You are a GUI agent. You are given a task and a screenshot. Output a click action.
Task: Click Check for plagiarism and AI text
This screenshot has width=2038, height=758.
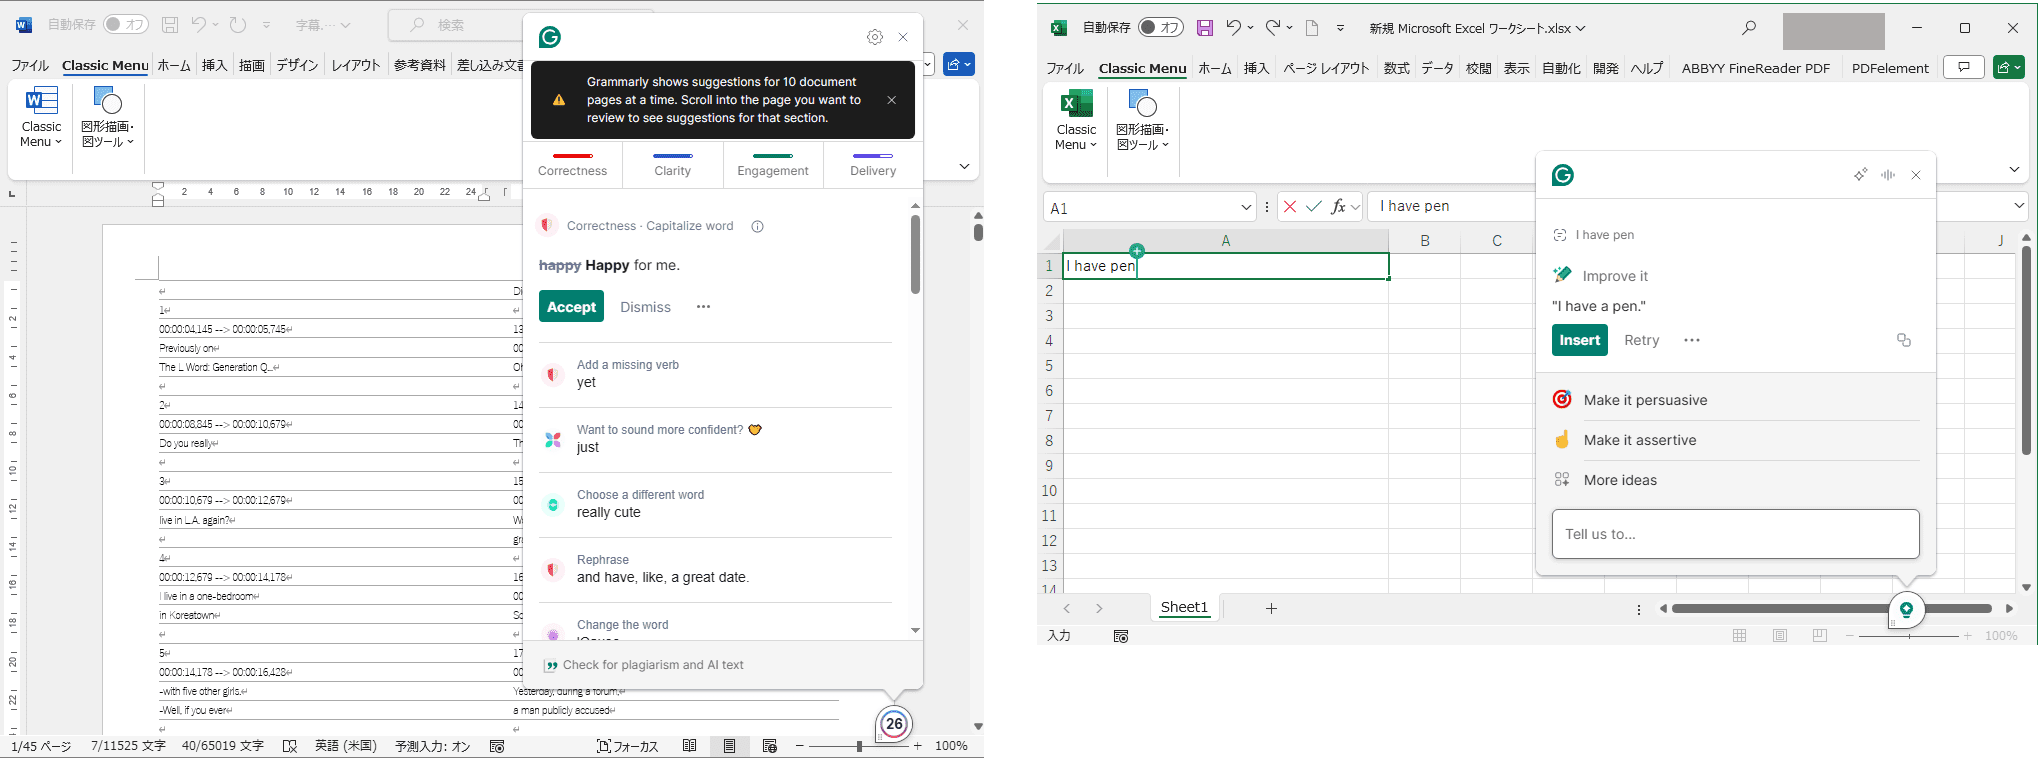coord(643,665)
